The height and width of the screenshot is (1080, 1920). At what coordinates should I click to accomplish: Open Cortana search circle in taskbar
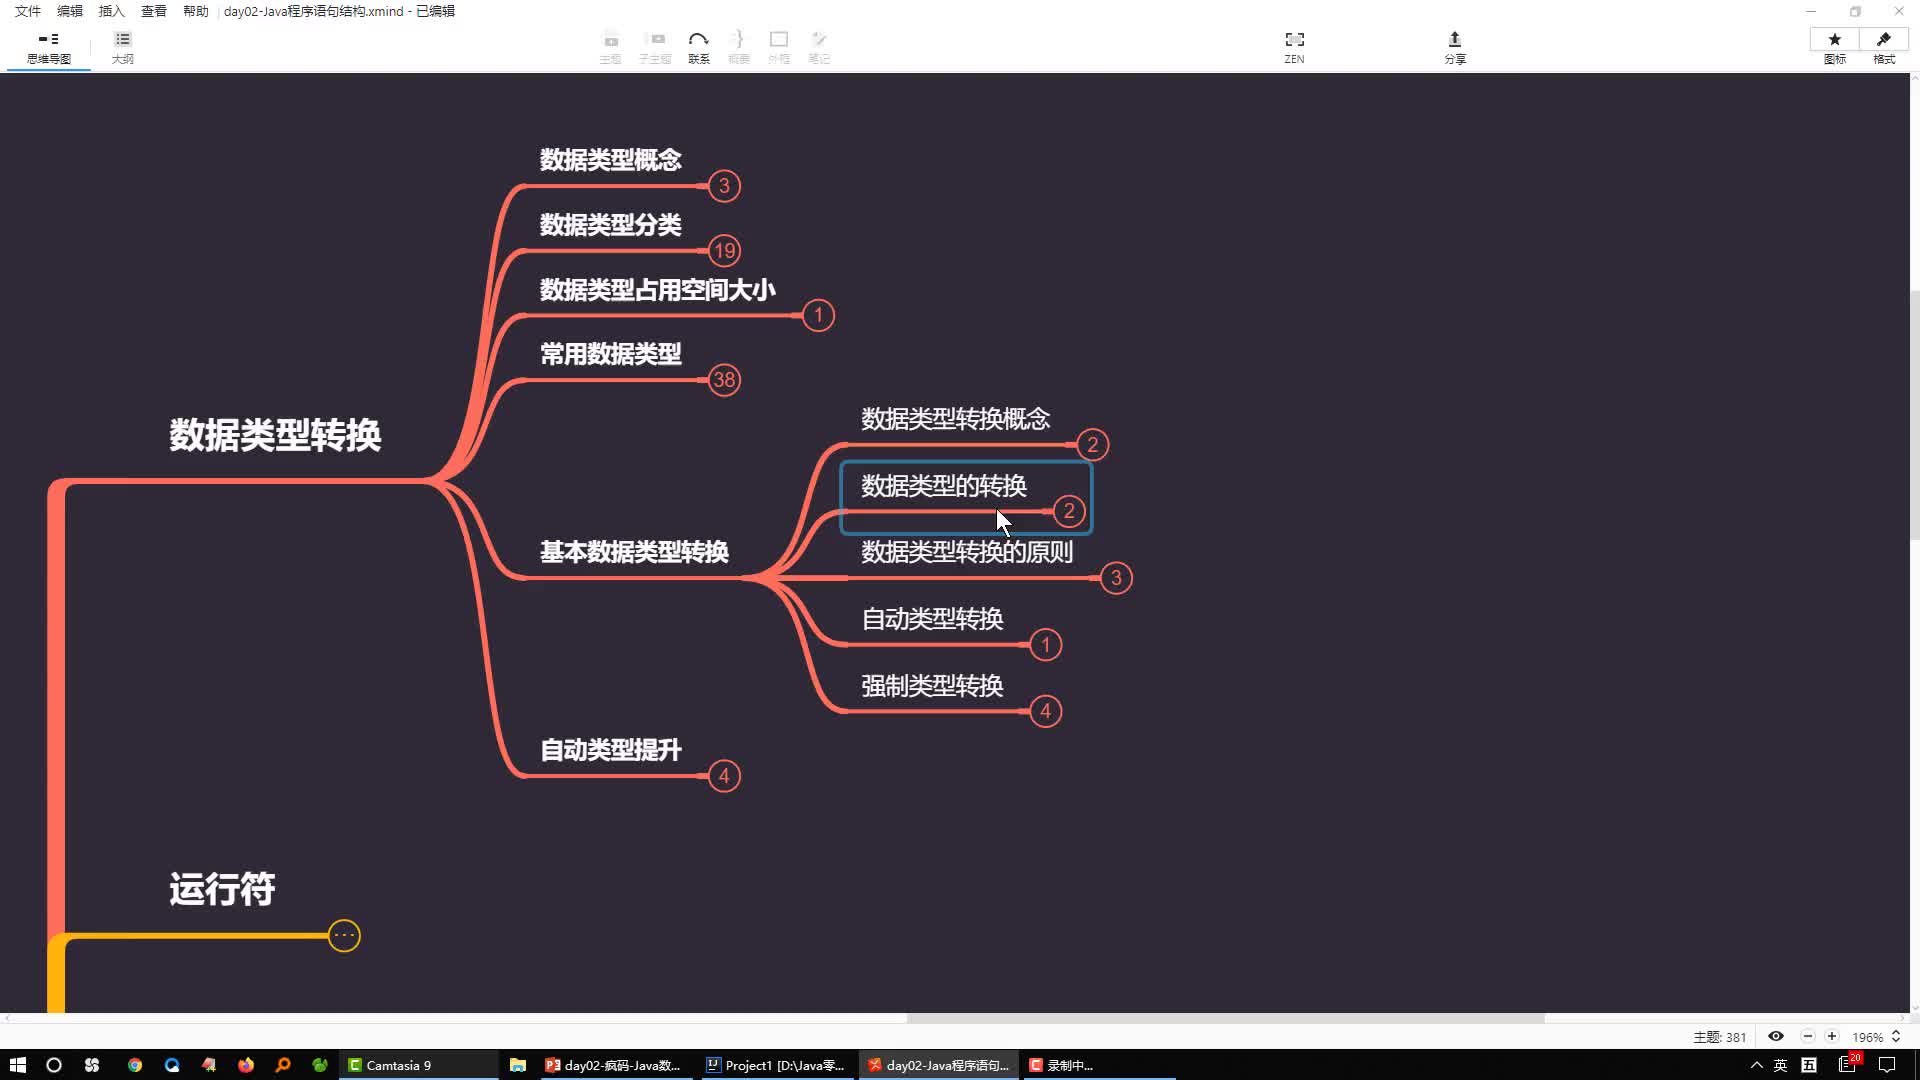(54, 1065)
